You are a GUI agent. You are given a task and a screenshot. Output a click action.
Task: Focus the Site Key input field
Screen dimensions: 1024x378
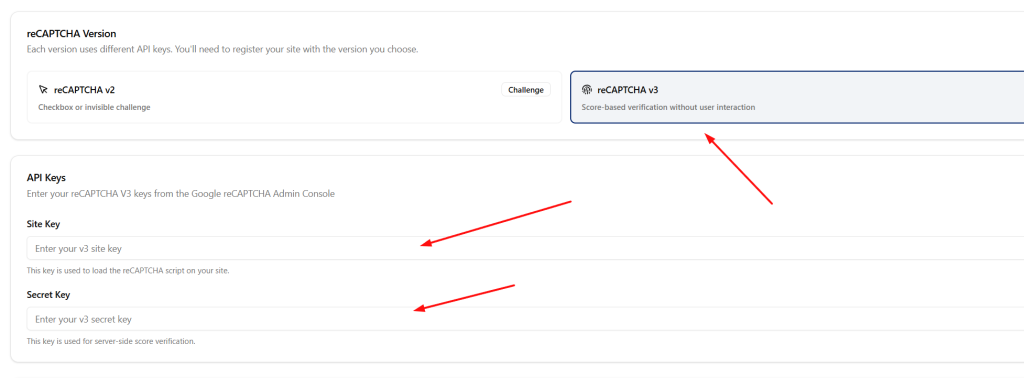pos(525,249)
